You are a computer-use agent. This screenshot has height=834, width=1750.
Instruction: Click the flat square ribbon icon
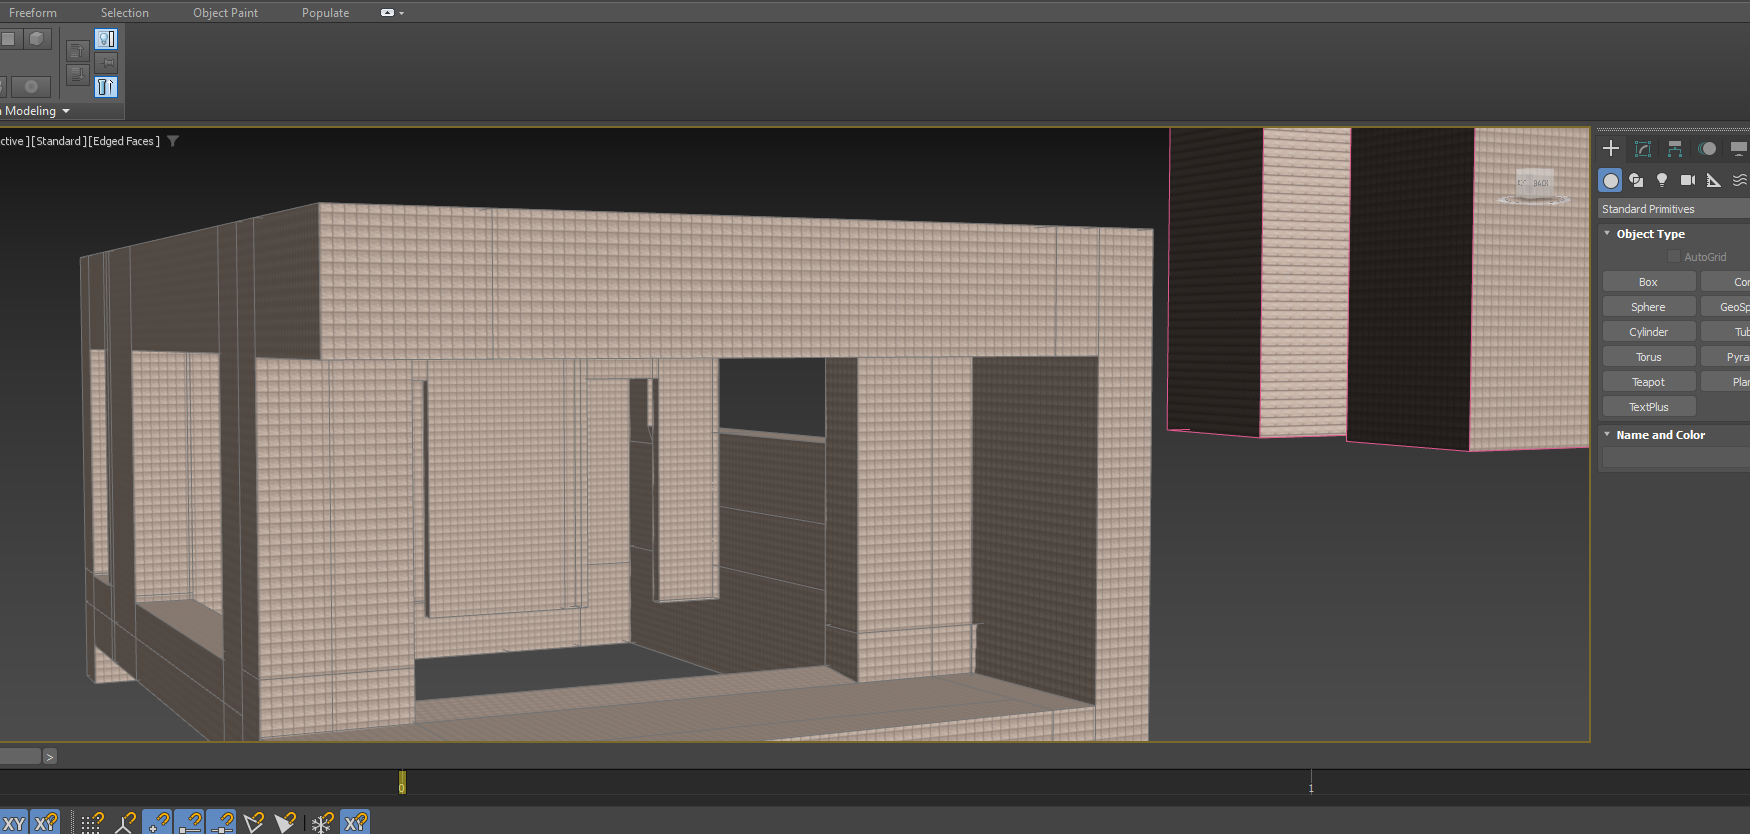(x=8, y=39)
